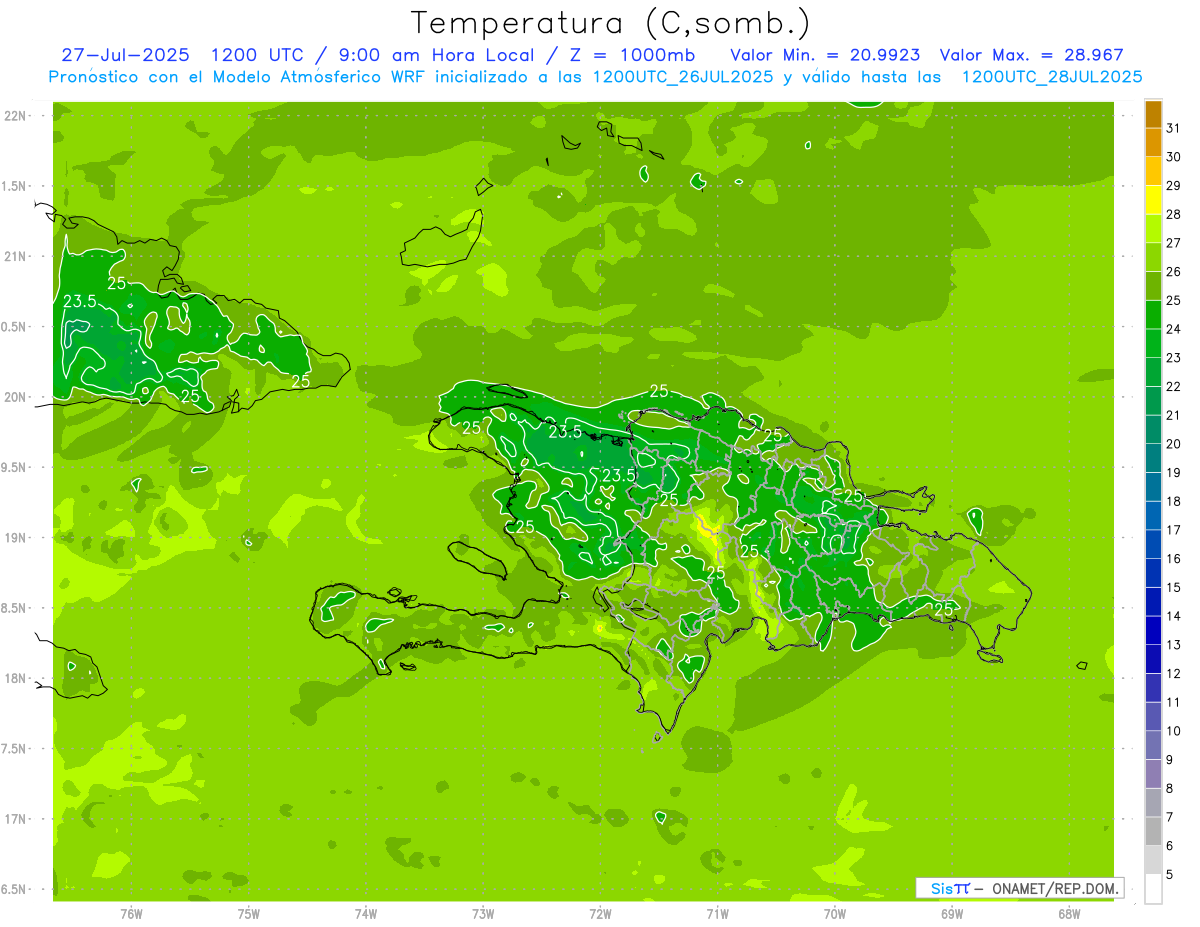Click the 72W longitude axis label
Screen dimensions: 1200x927
[600, 913]
